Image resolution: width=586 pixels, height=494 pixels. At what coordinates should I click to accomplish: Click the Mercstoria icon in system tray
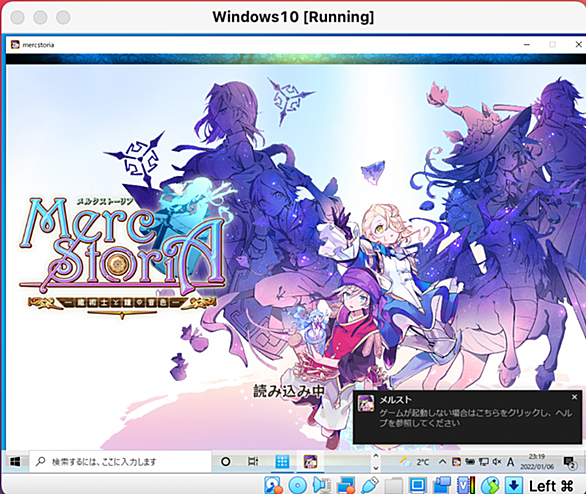456,462
